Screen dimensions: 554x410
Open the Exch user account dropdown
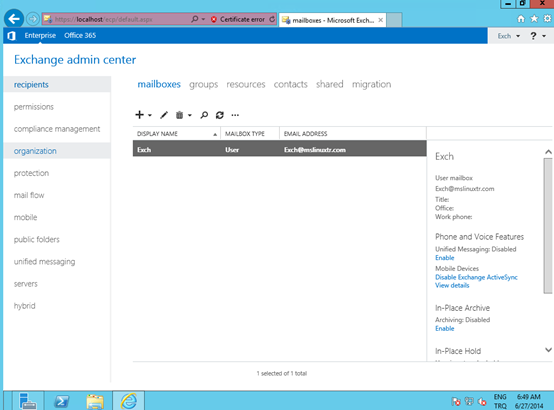pos(508,36)
